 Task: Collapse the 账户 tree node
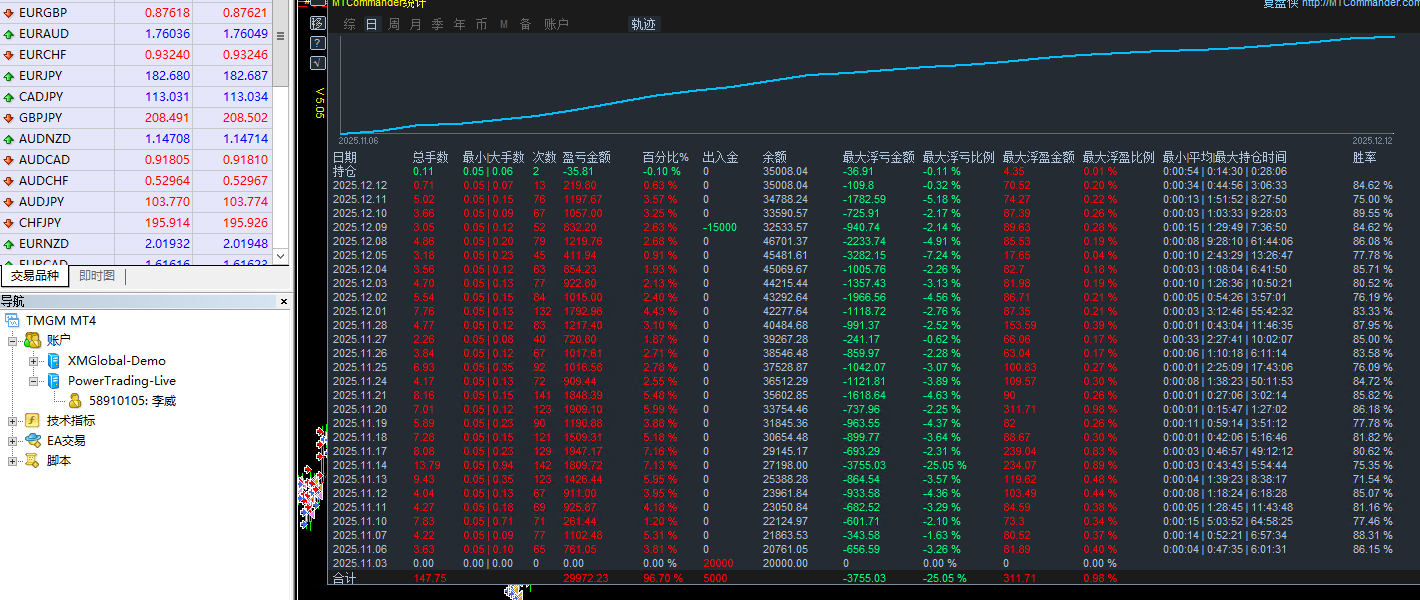pyautogui.click(x=13, y=341)
